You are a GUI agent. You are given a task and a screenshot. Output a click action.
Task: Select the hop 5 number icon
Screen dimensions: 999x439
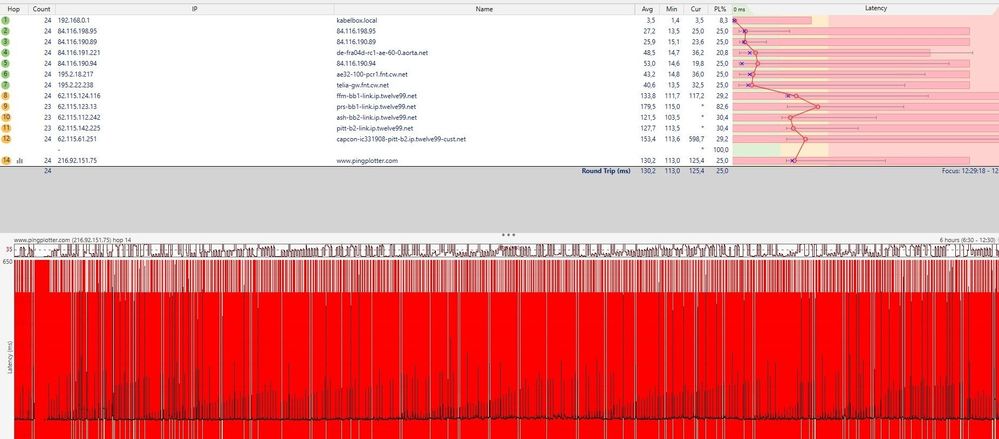click(6, 64)
